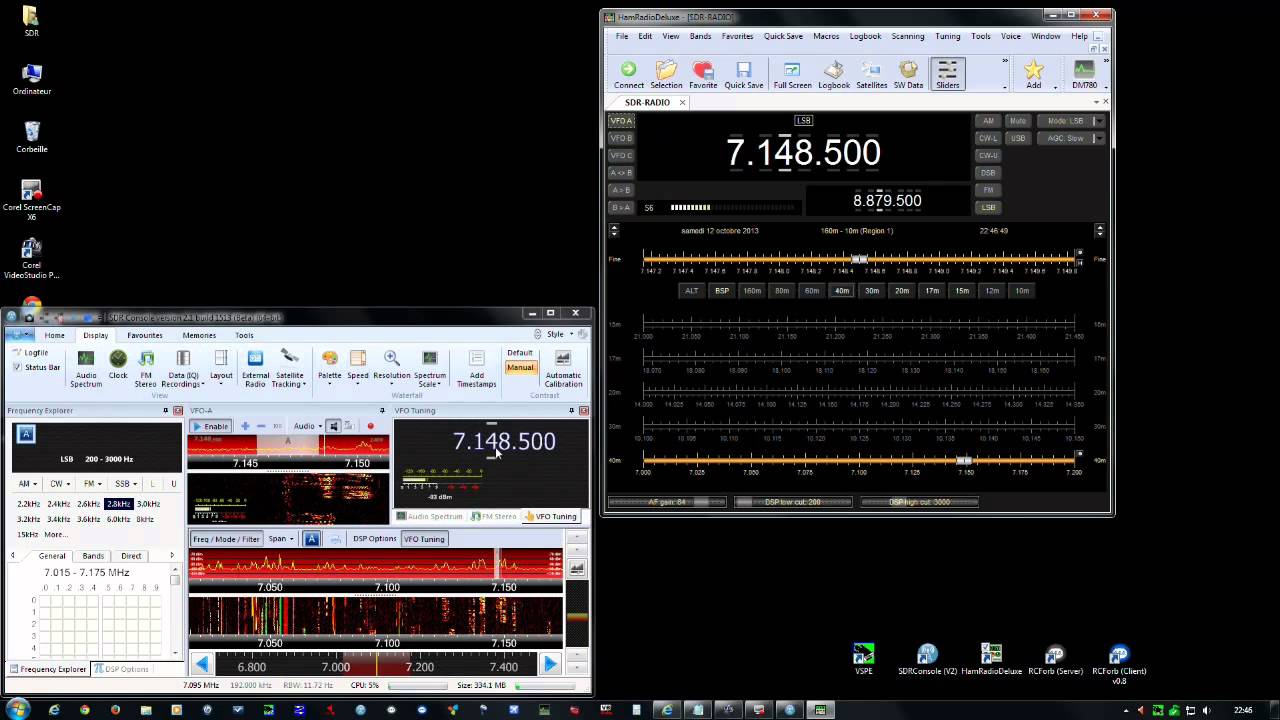1280x720 pixels.
Task: Click External Radio in the ribbon
Action: point(255,369)
